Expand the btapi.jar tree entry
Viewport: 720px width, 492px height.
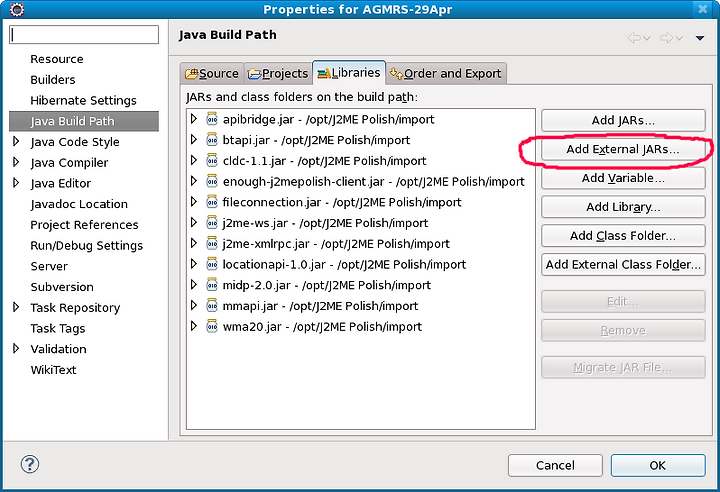[194, 139]
